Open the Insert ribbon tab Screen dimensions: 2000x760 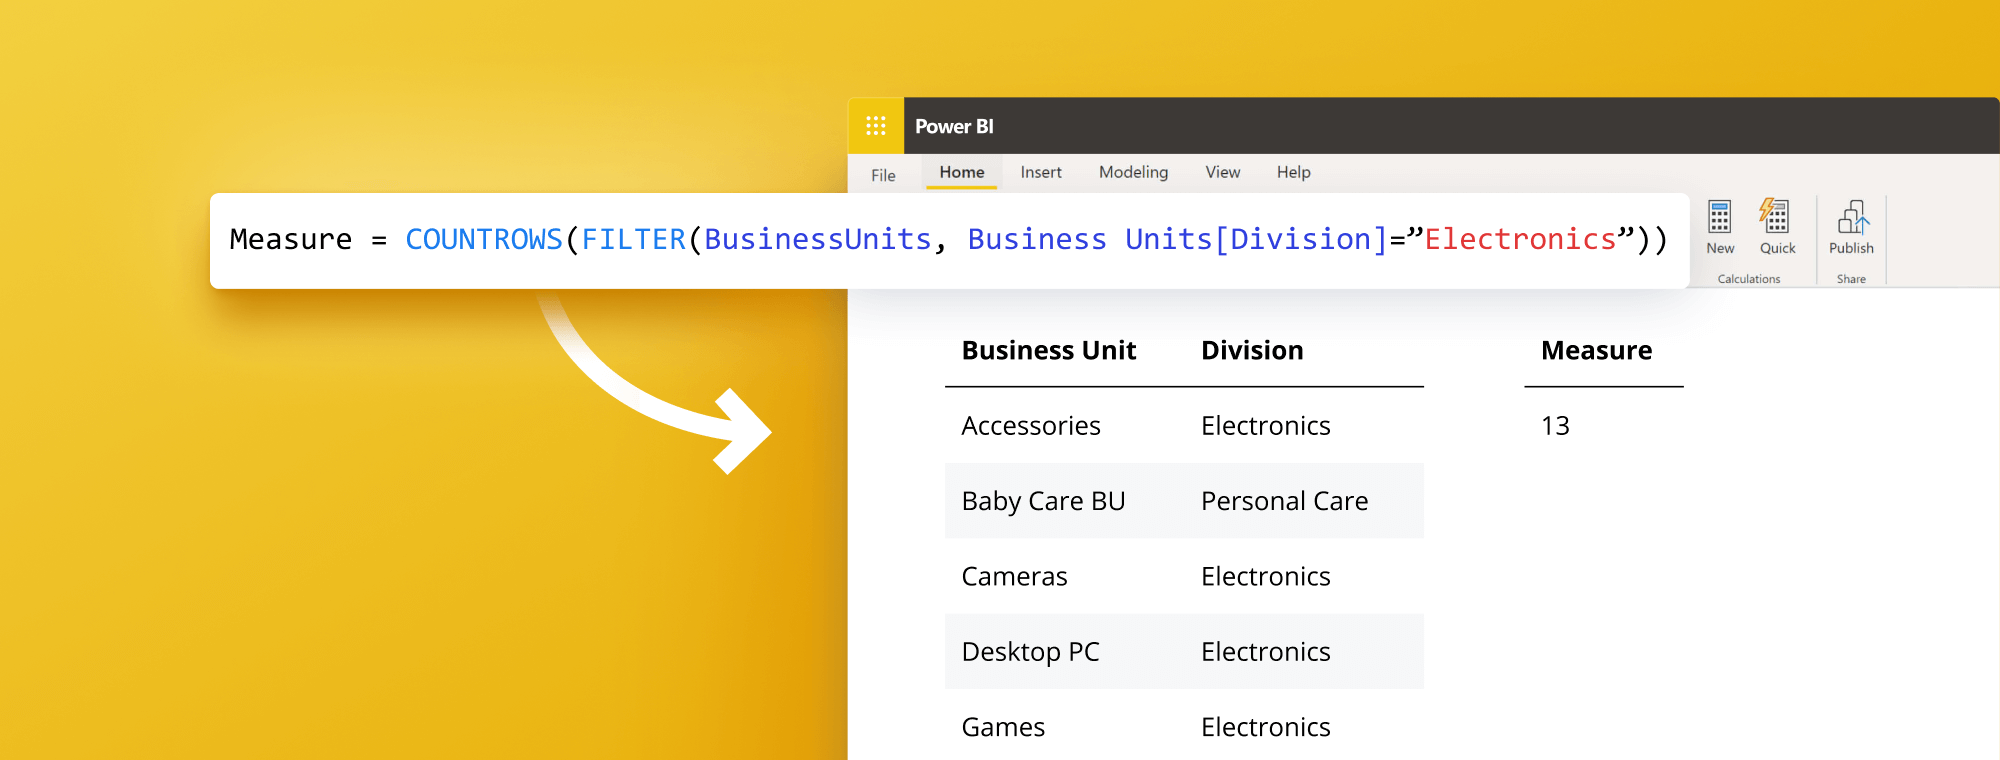[1040, 172]
